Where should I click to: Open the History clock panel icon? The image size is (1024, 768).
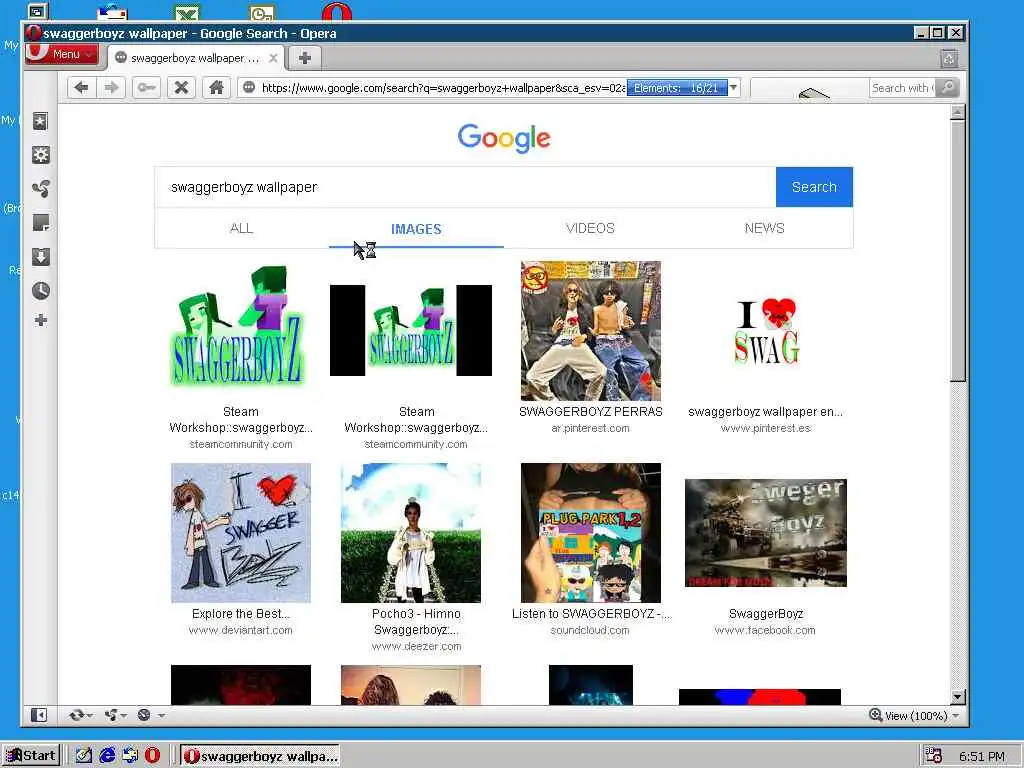point(40,291)
